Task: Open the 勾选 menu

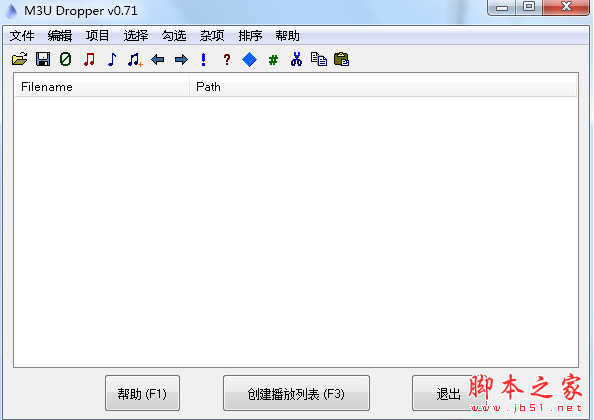Action: click(x=174, y=36)
